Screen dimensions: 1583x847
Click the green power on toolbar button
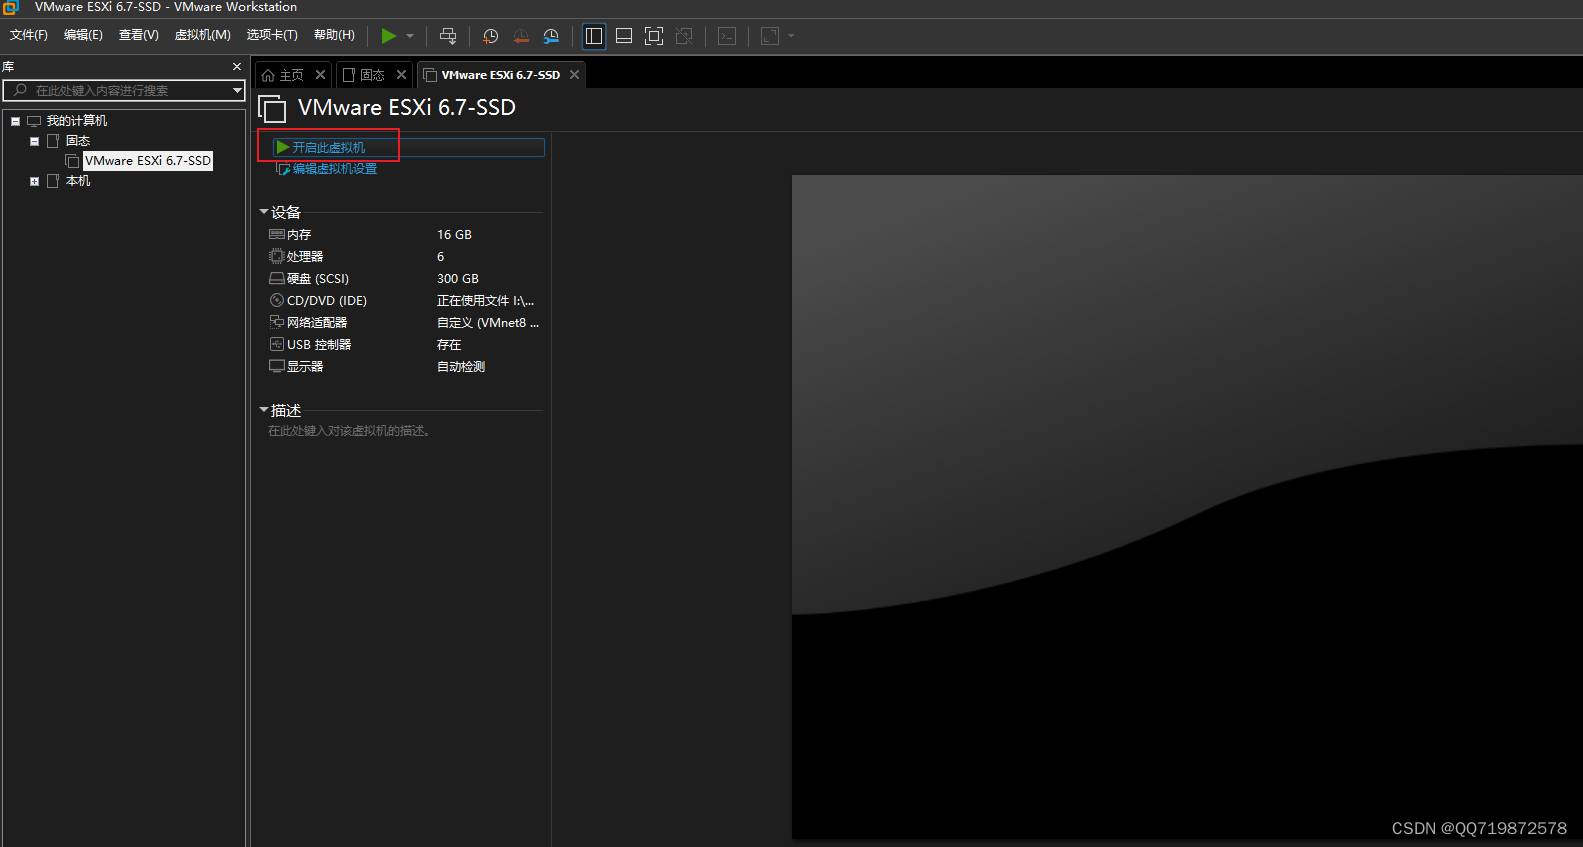click(388, 36)
